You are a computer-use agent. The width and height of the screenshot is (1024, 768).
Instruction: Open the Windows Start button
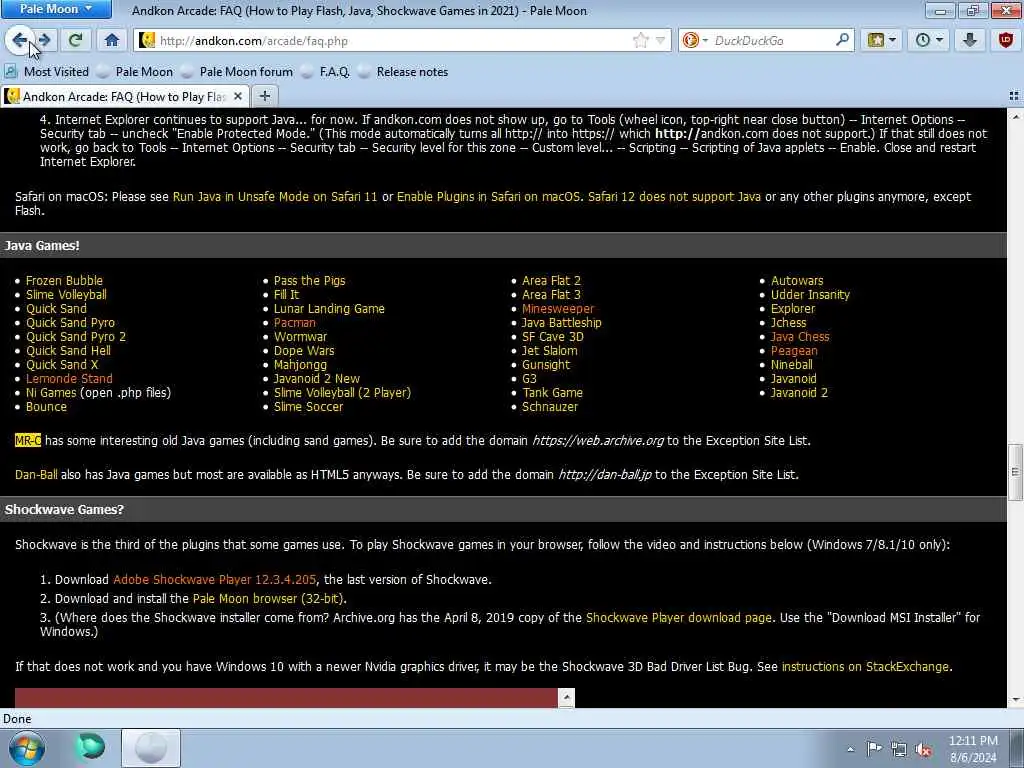pos(27,748)
